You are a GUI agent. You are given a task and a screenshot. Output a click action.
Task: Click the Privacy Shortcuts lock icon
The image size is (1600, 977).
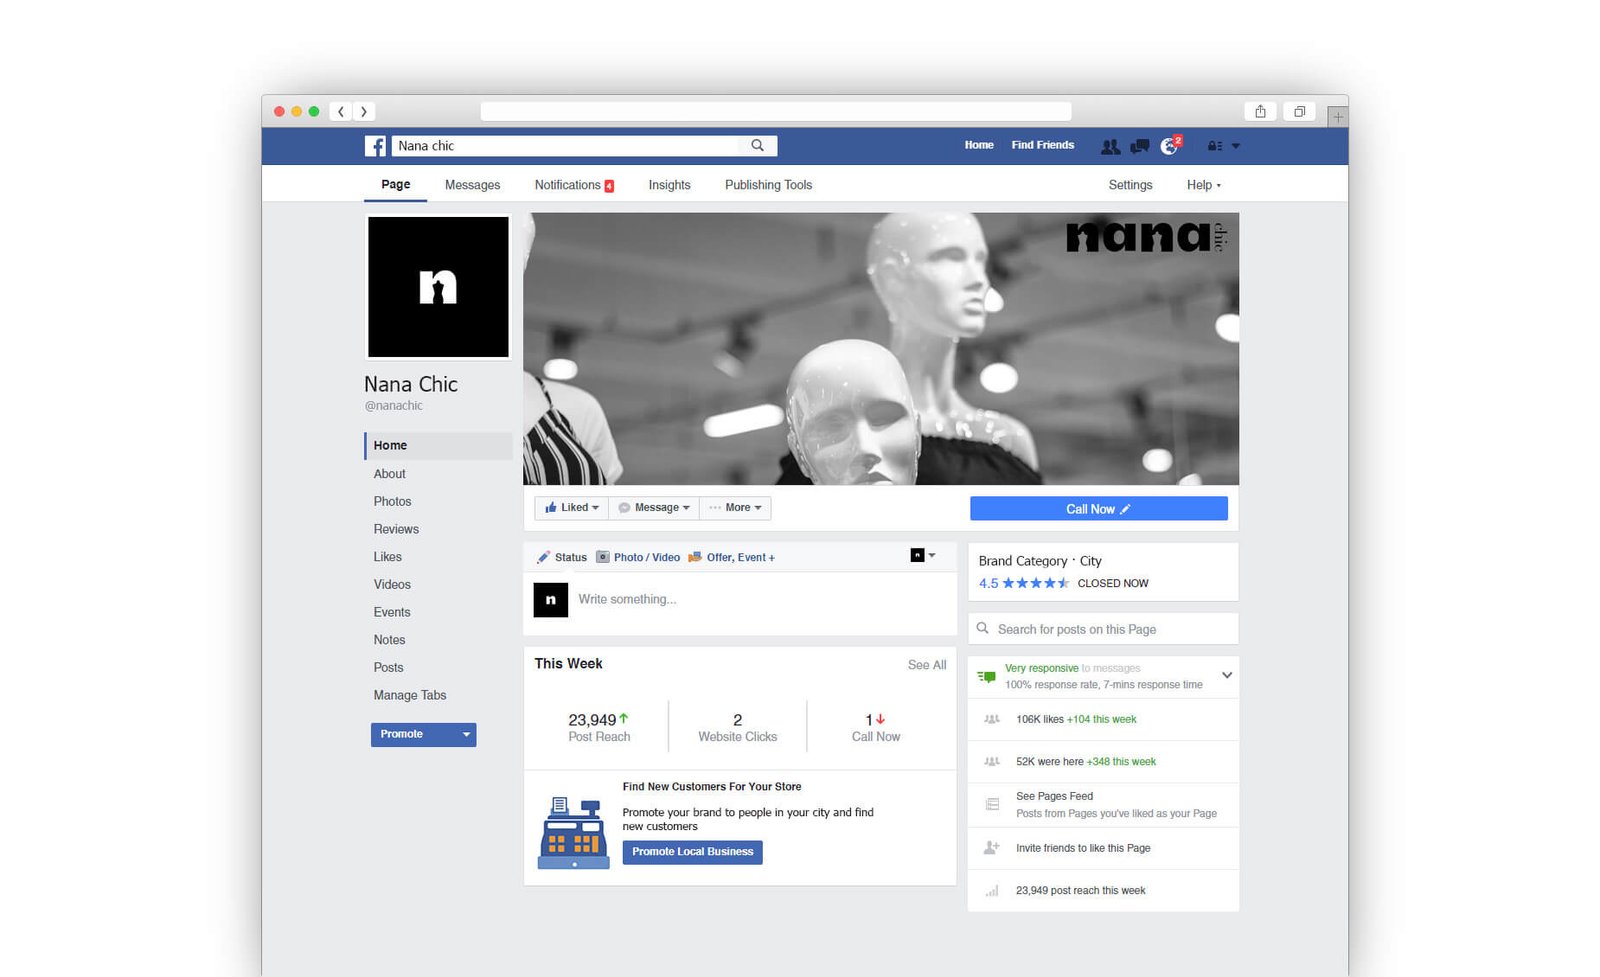coord(1216,146)
